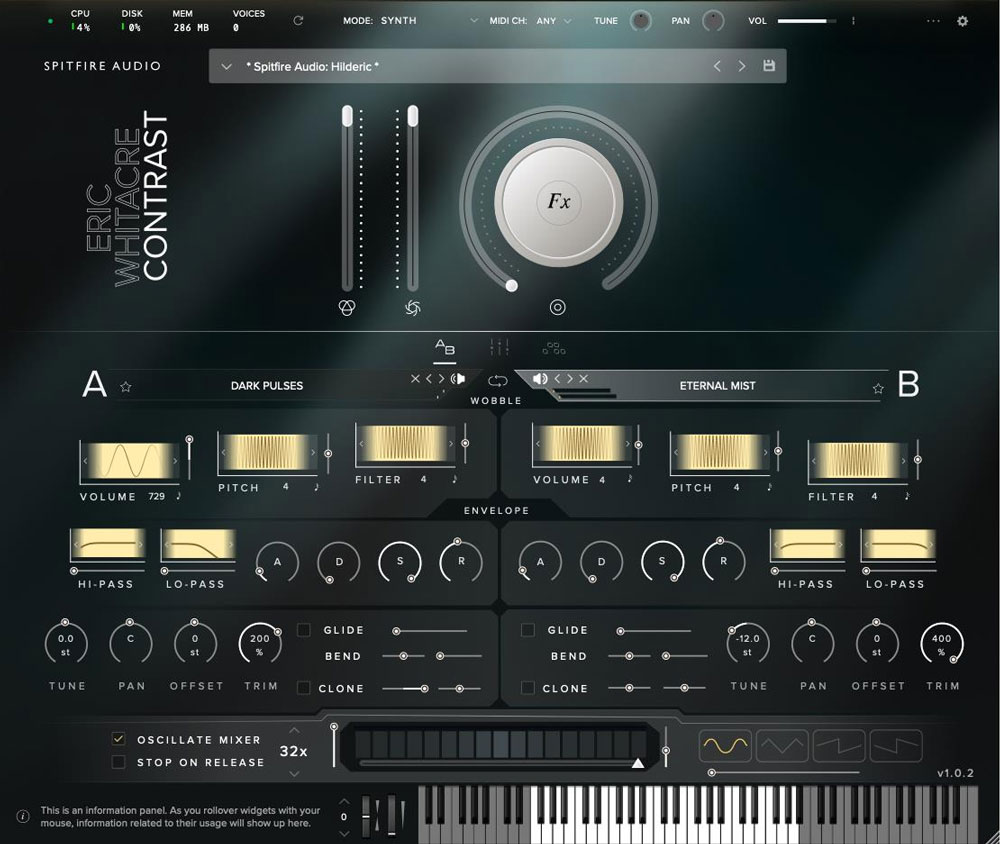The width and height of the screenshot is (1000, 844).
Task: Enable the CLONE checkbox for sound B
Action: coord(527,688)
